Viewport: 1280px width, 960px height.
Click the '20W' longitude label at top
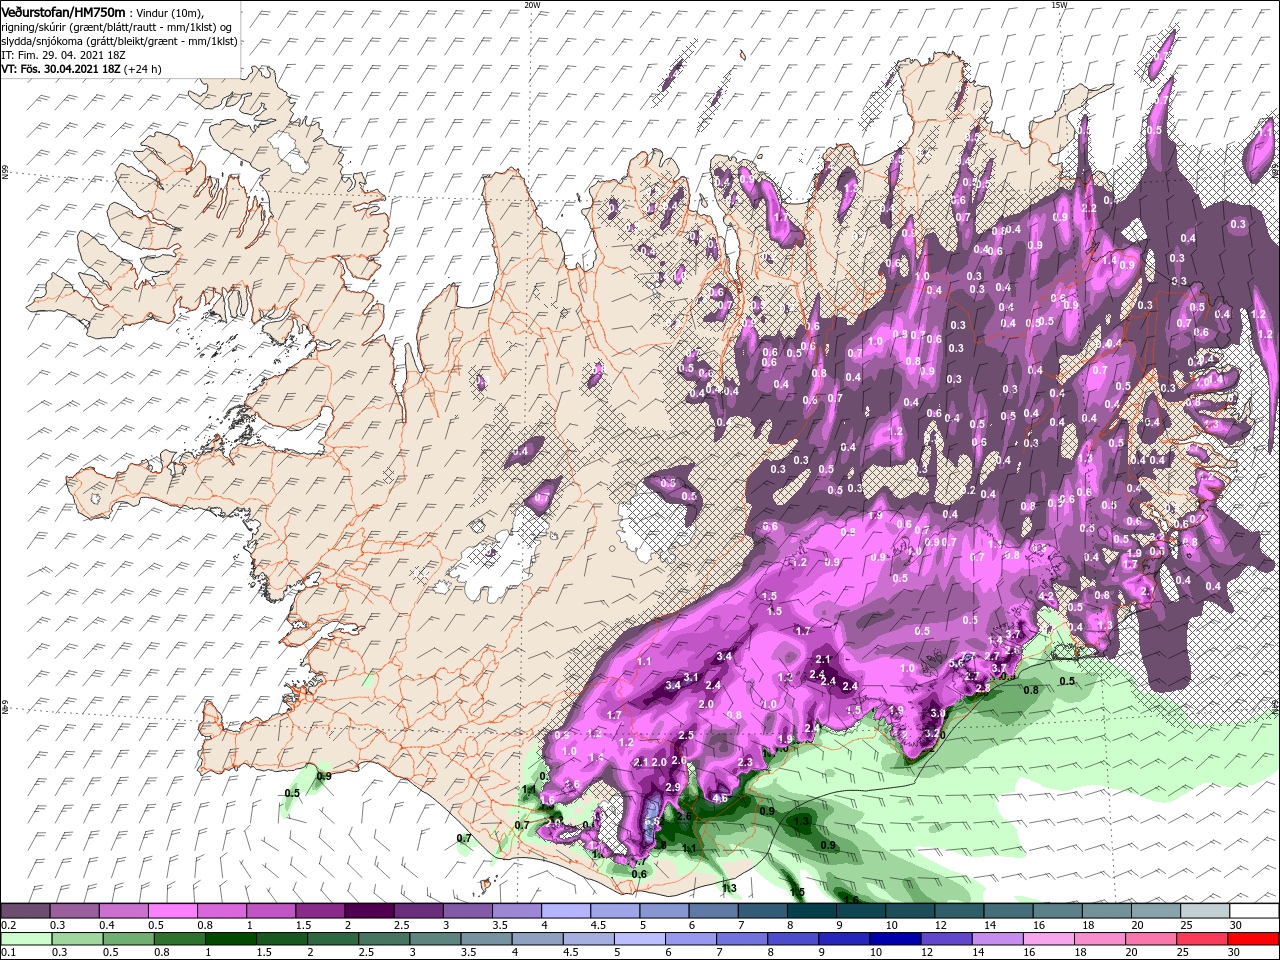(532, 5)
